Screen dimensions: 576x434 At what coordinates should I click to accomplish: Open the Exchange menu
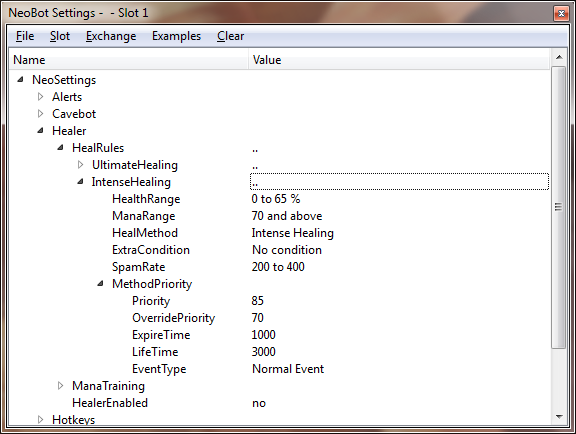click(x=111, y=36)
